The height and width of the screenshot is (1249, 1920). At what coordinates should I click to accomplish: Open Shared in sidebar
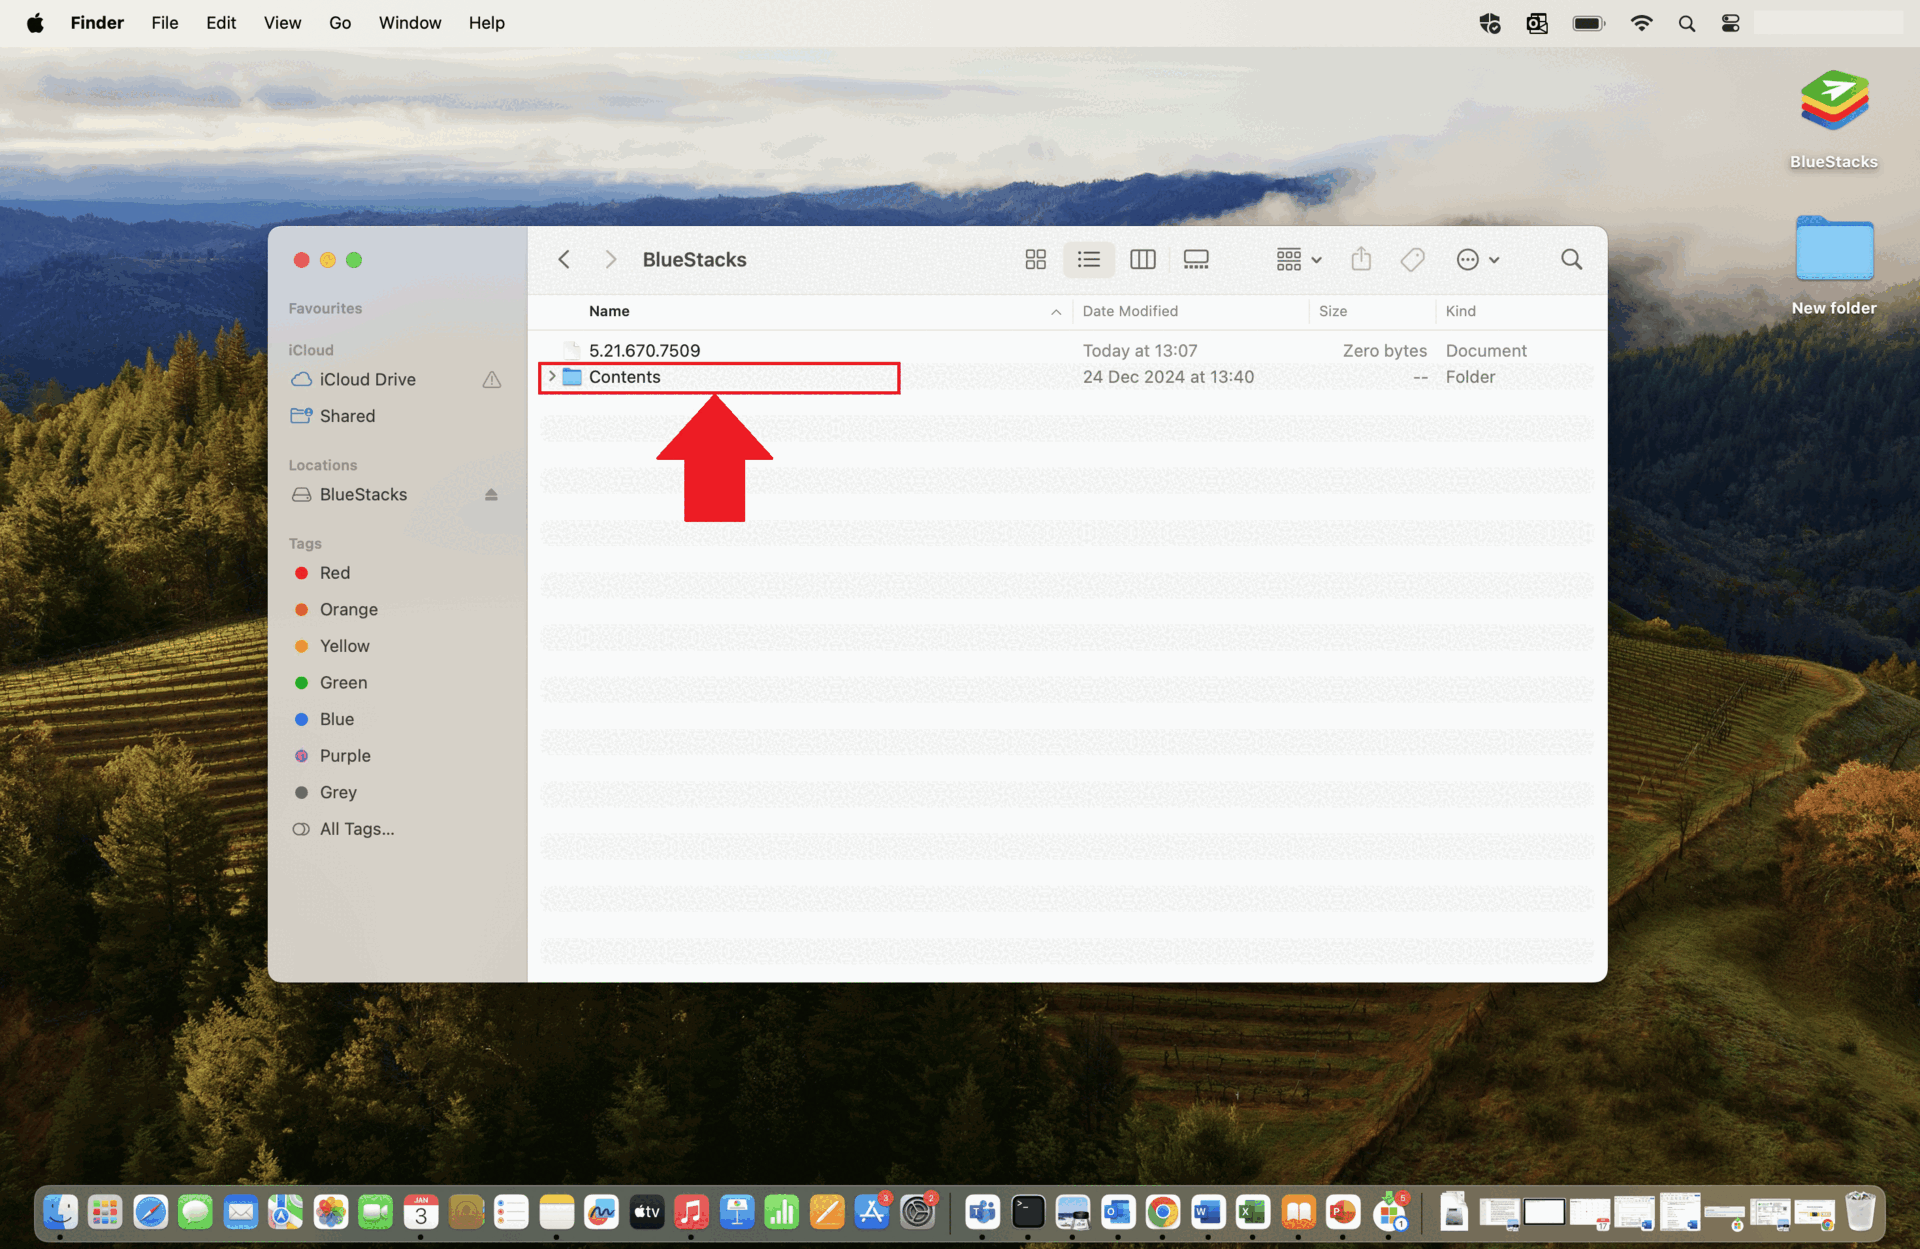click(x=347, y=416)
